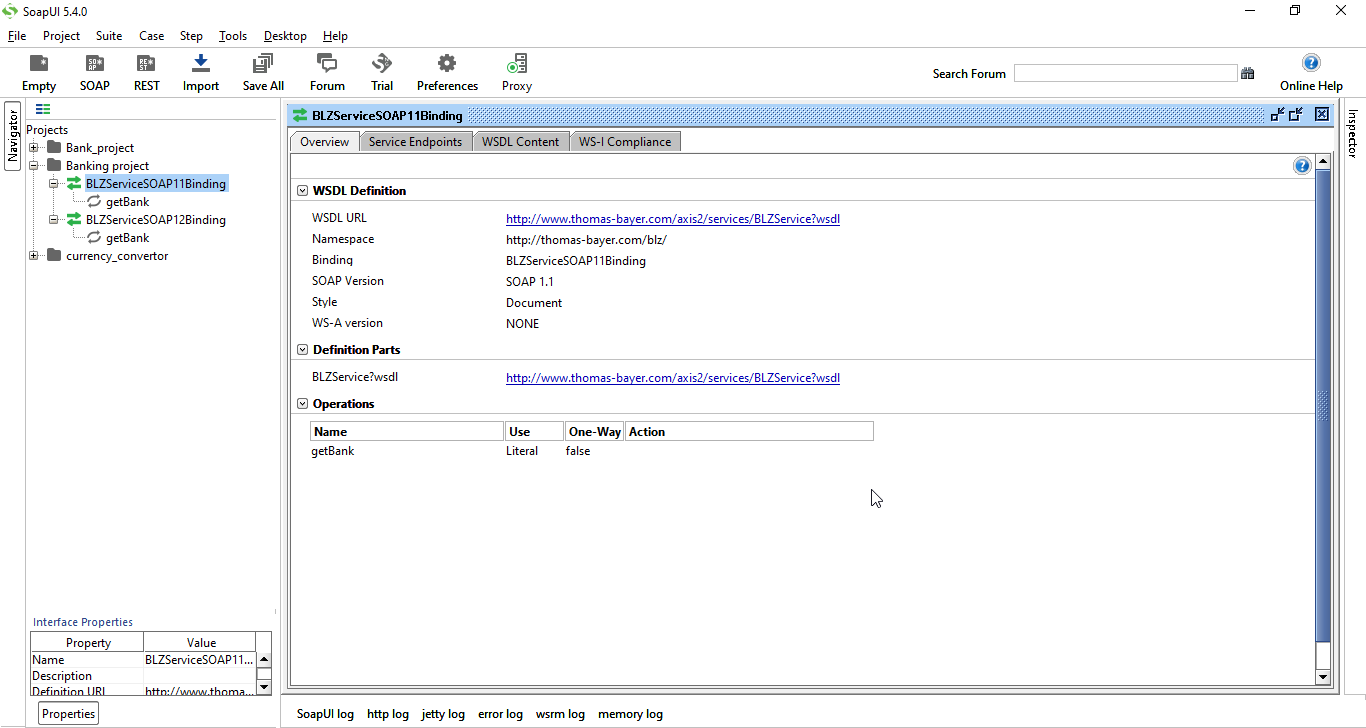
Task: Click the forum search binoculars icon
Action: 1248,72
